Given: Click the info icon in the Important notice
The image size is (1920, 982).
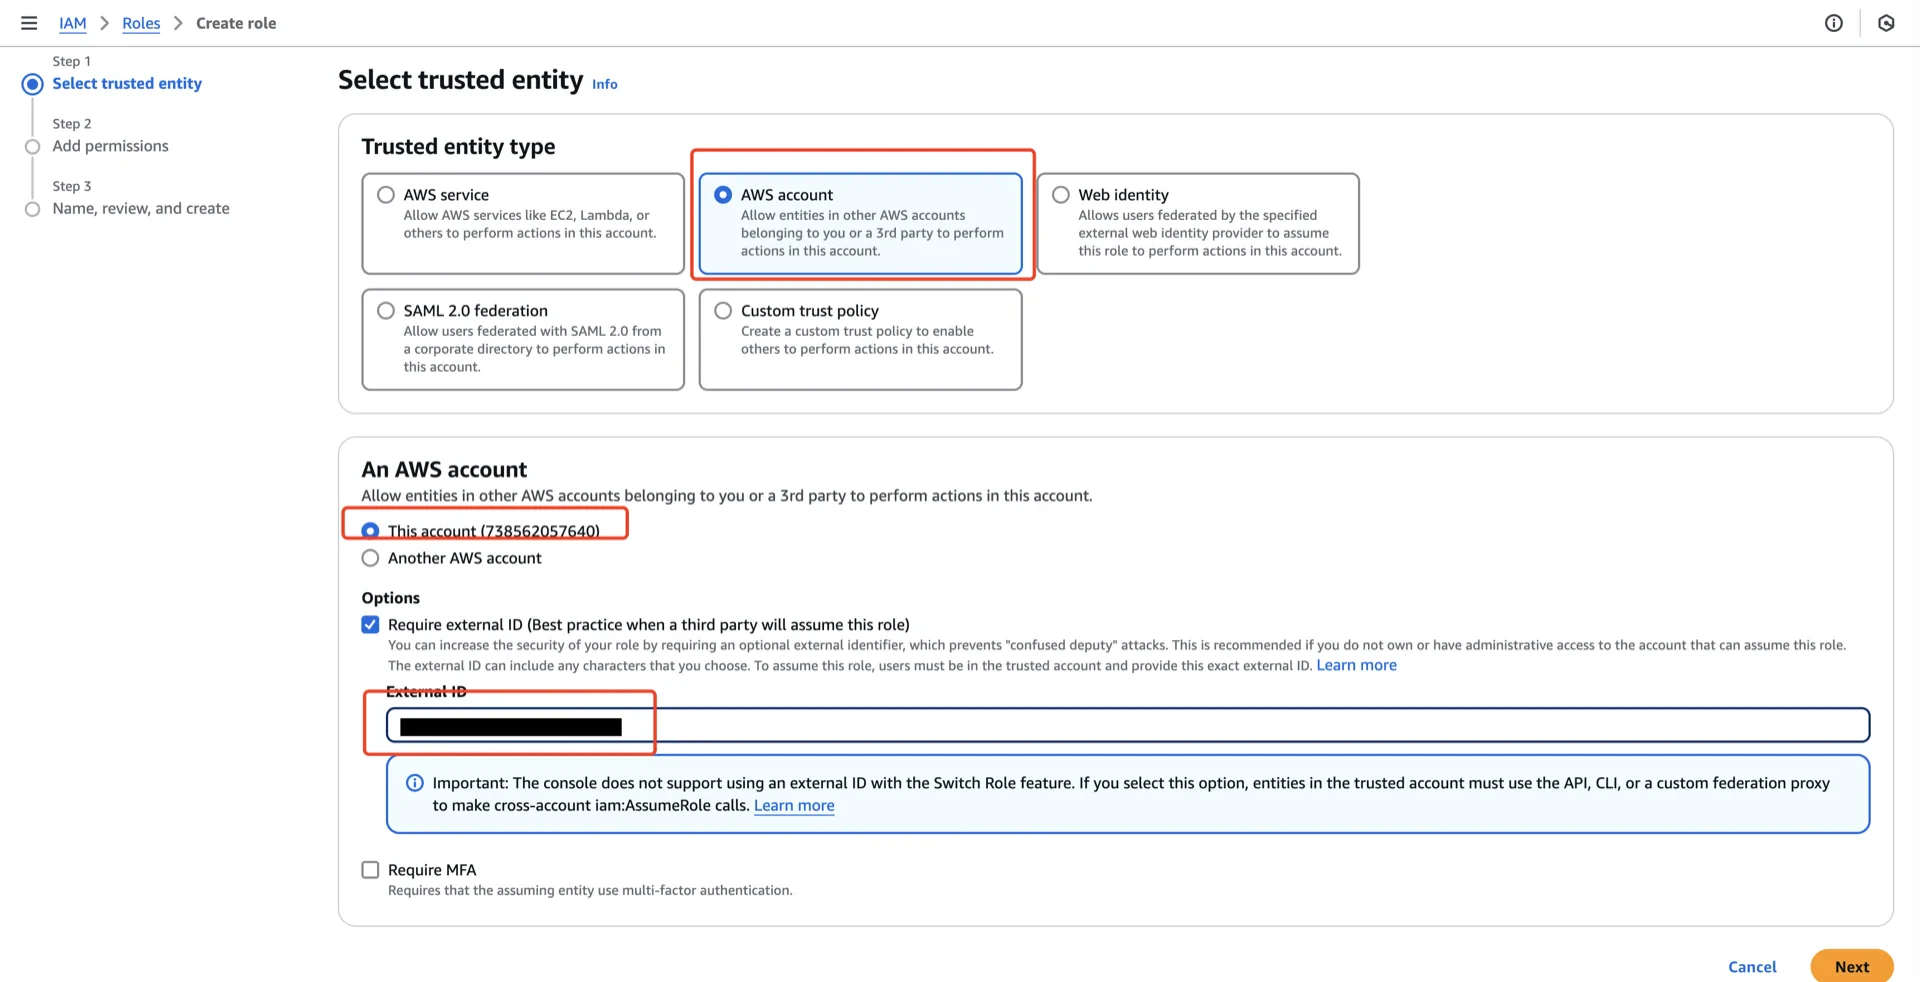Looking at the screenshot, I should 414,783.
